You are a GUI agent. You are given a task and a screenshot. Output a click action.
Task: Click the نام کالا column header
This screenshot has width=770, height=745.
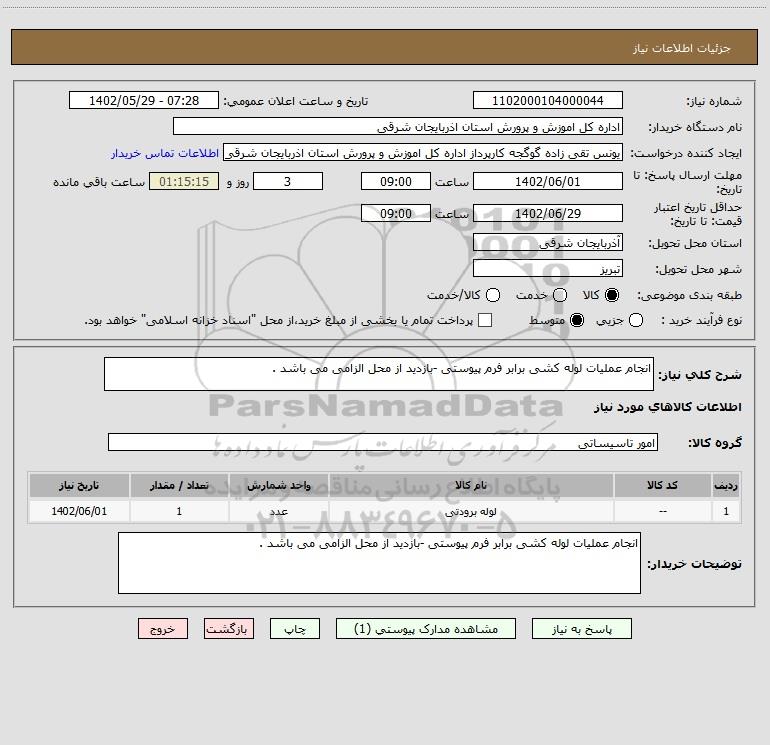[x=471, y=486]
